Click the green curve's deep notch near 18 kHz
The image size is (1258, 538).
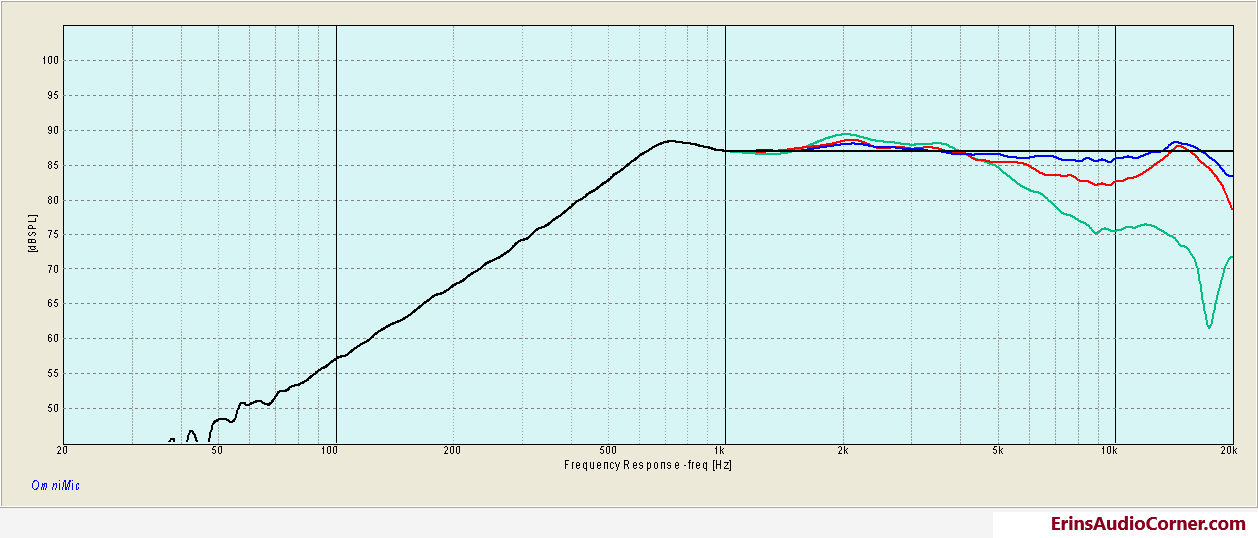(1209, 326)
